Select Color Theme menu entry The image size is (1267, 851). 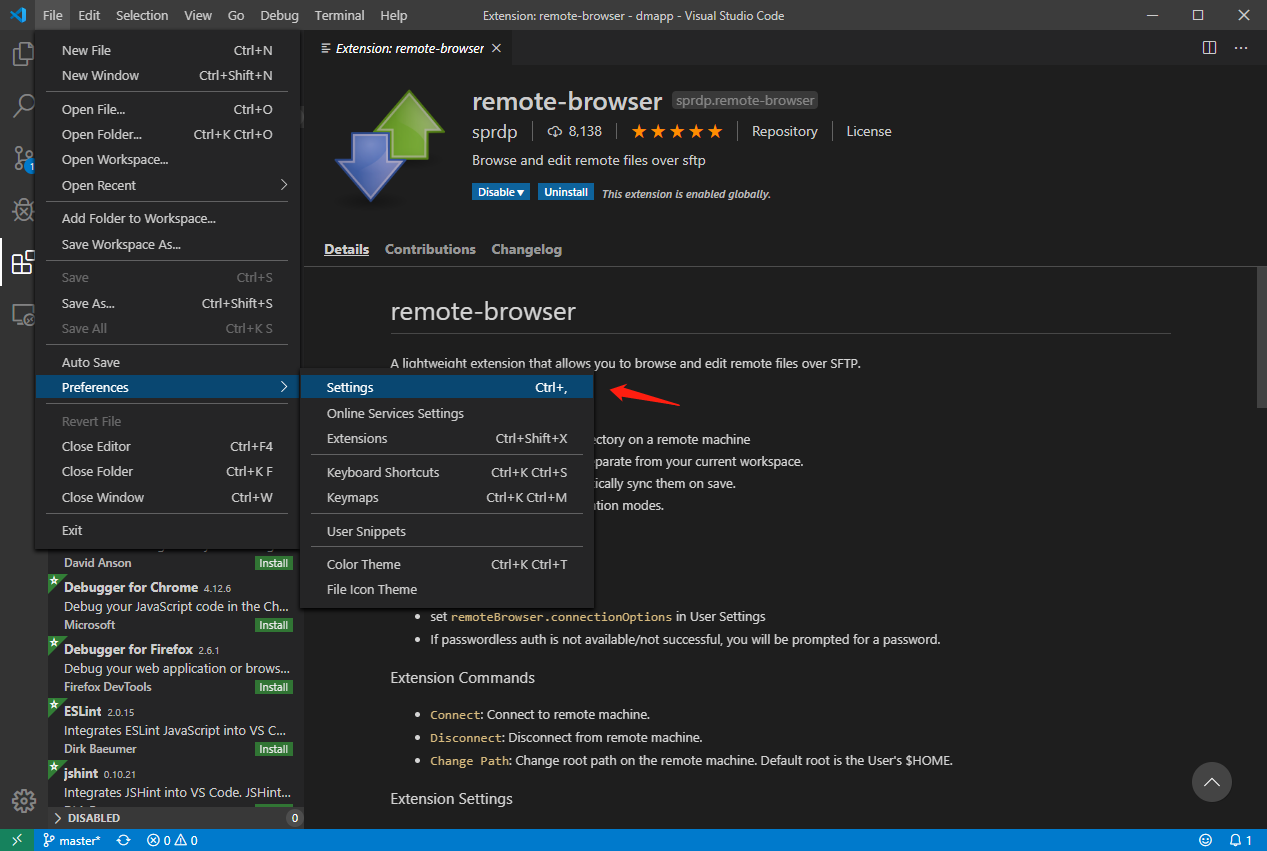(447, 564)
